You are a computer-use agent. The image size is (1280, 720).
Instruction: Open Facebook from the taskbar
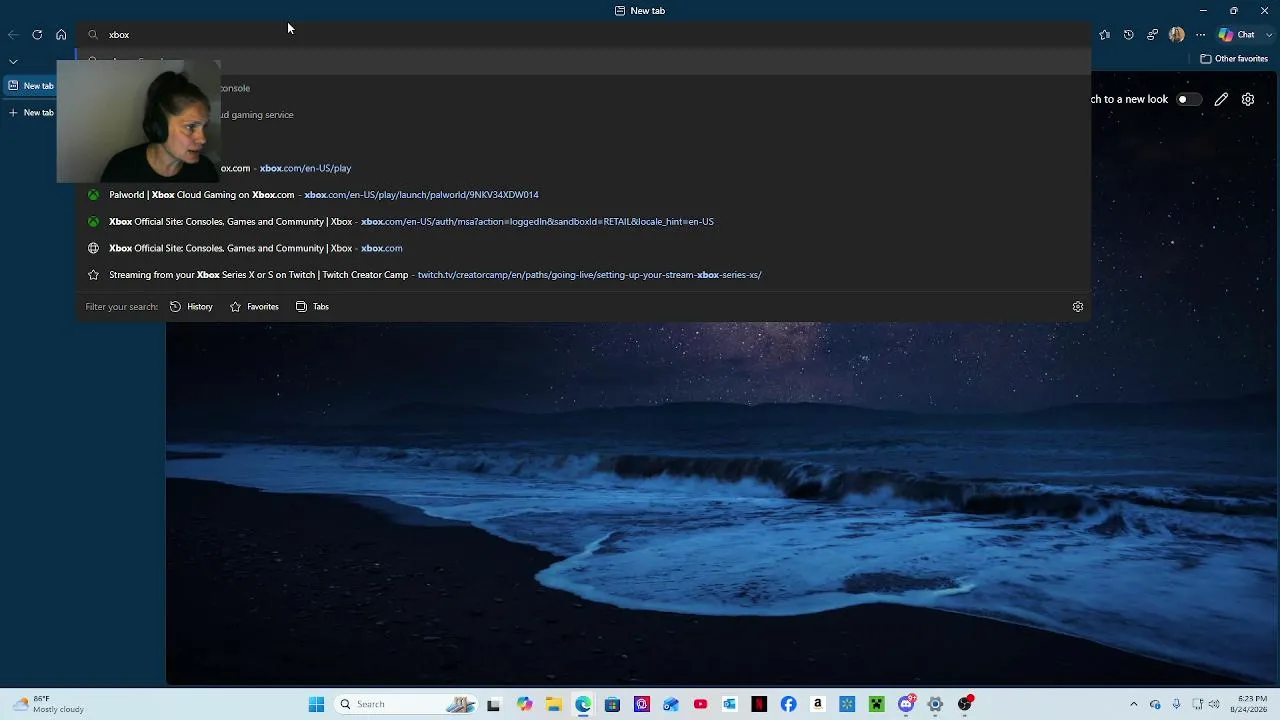[x=788, y=704]
